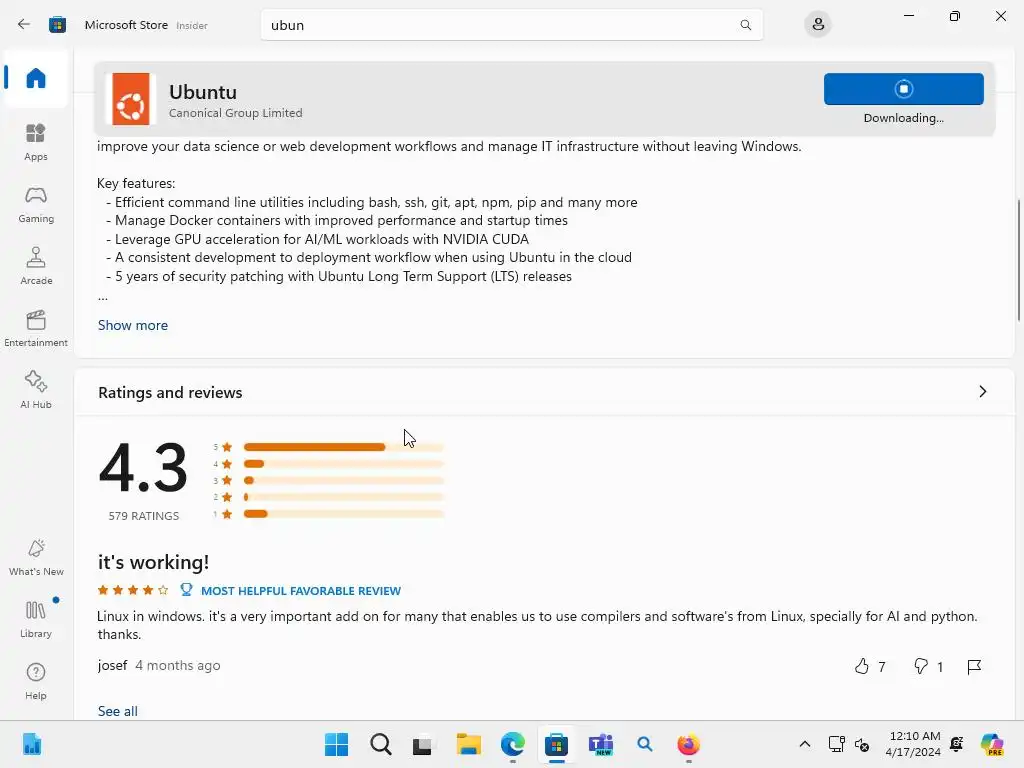Open Firefox from taskbar
The height and width of the screenshot is (768, 1024).
[688, 744]
